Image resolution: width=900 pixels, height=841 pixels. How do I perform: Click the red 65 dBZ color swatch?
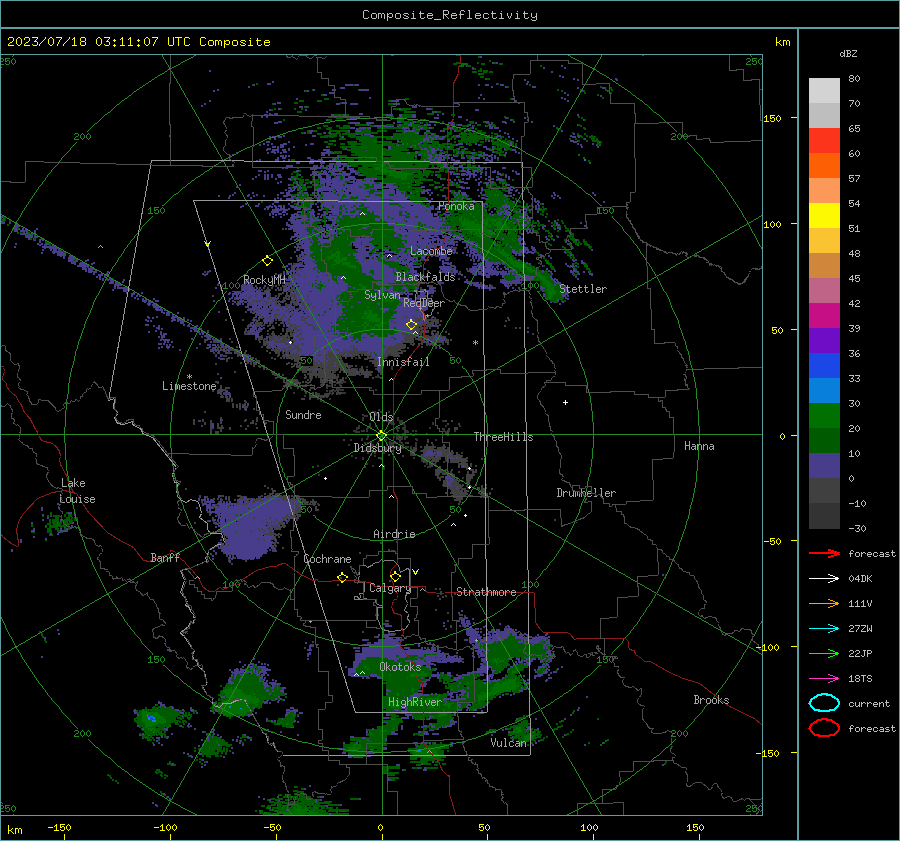click(x=824, y=141)
